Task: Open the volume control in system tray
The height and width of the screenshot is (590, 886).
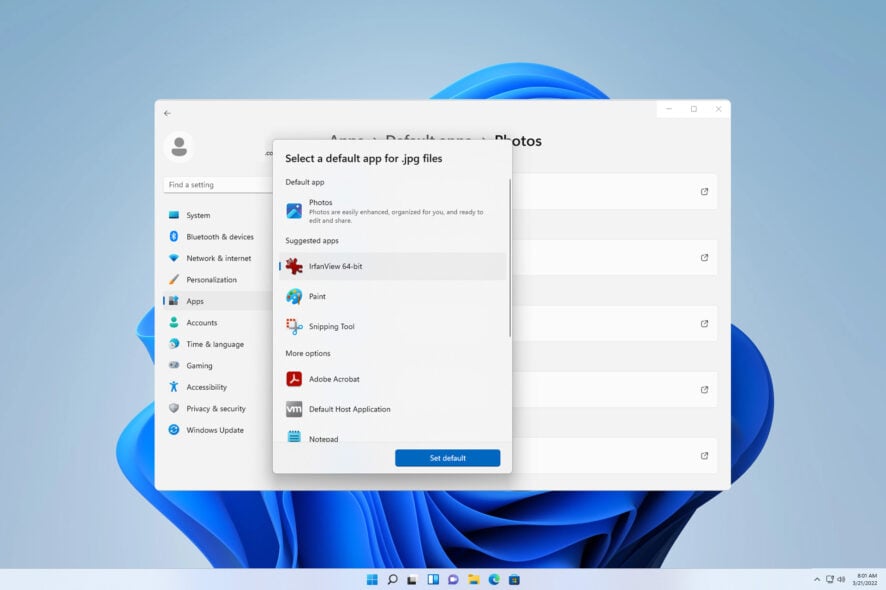Action: pyautogui.click(x=839, y=578)
